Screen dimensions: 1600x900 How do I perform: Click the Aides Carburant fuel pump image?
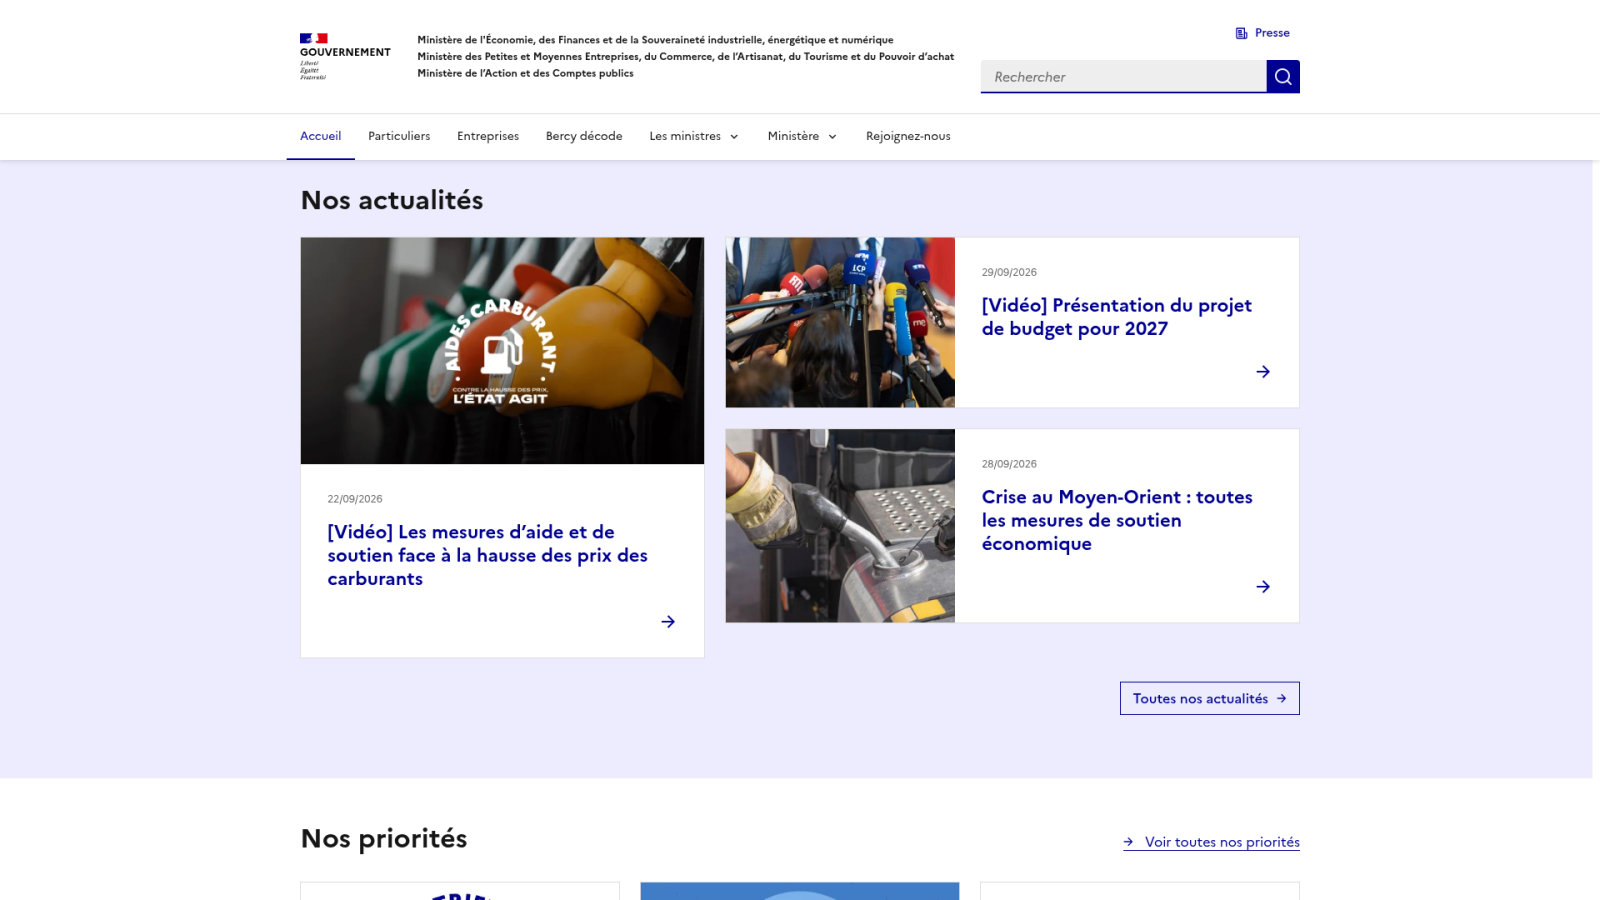502,350
